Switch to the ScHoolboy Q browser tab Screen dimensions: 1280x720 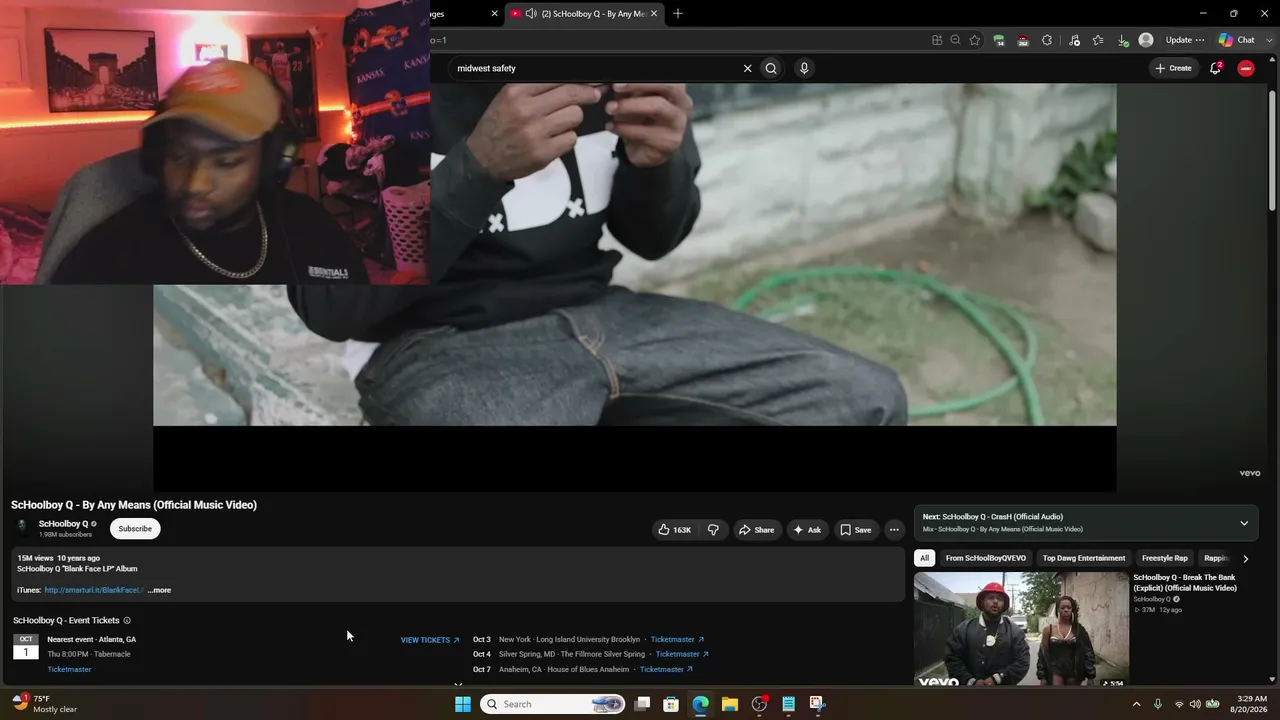(x=585, y=14)
